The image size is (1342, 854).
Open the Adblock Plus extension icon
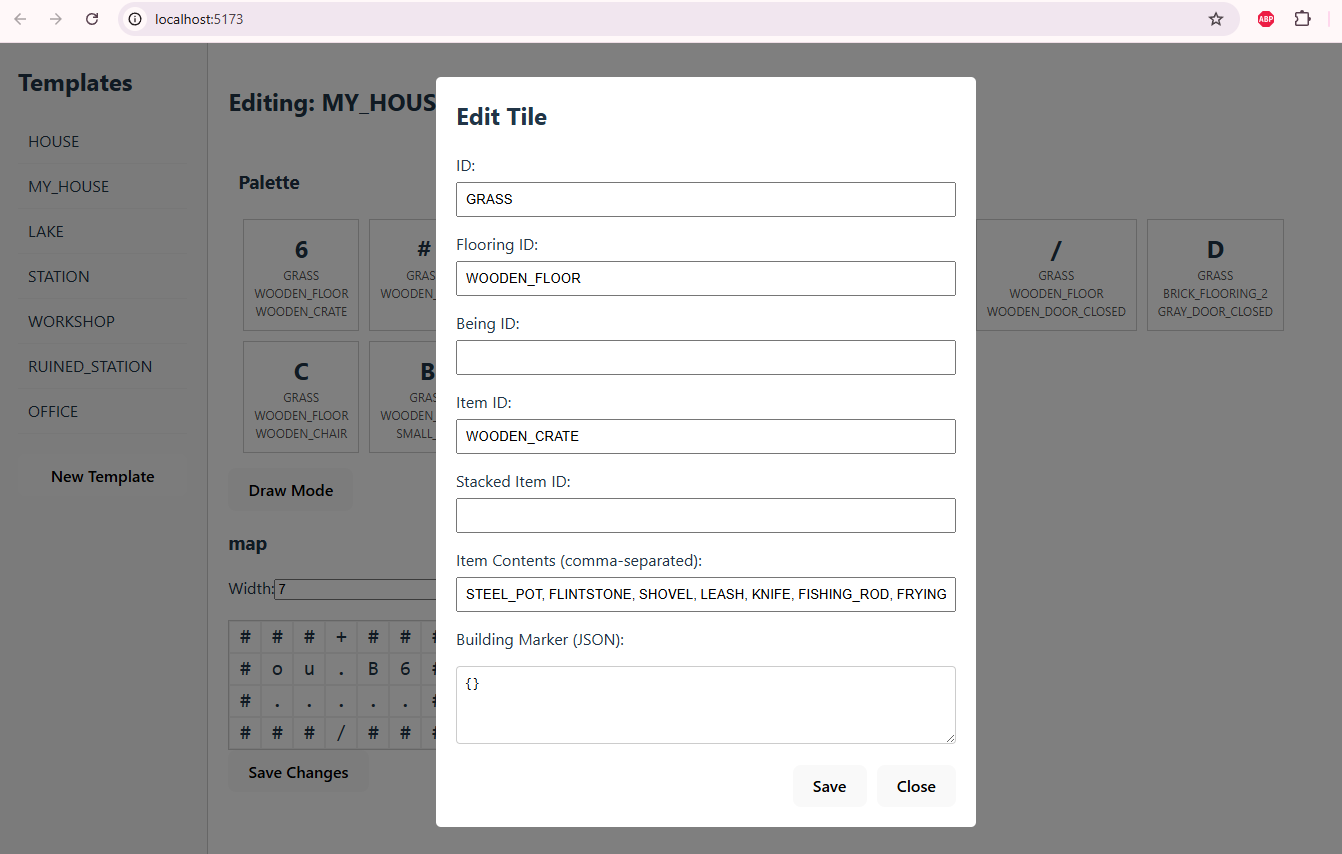tap(1265, 19)
